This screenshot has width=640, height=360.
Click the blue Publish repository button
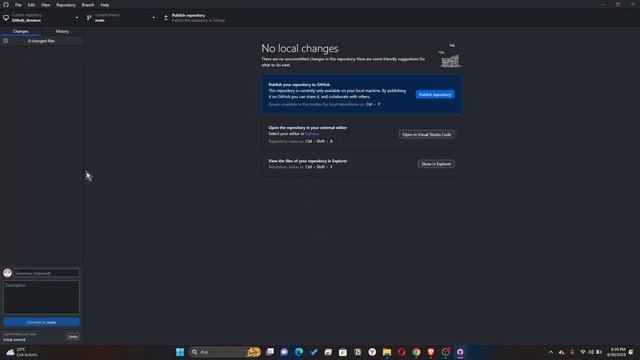pos(435,94)
